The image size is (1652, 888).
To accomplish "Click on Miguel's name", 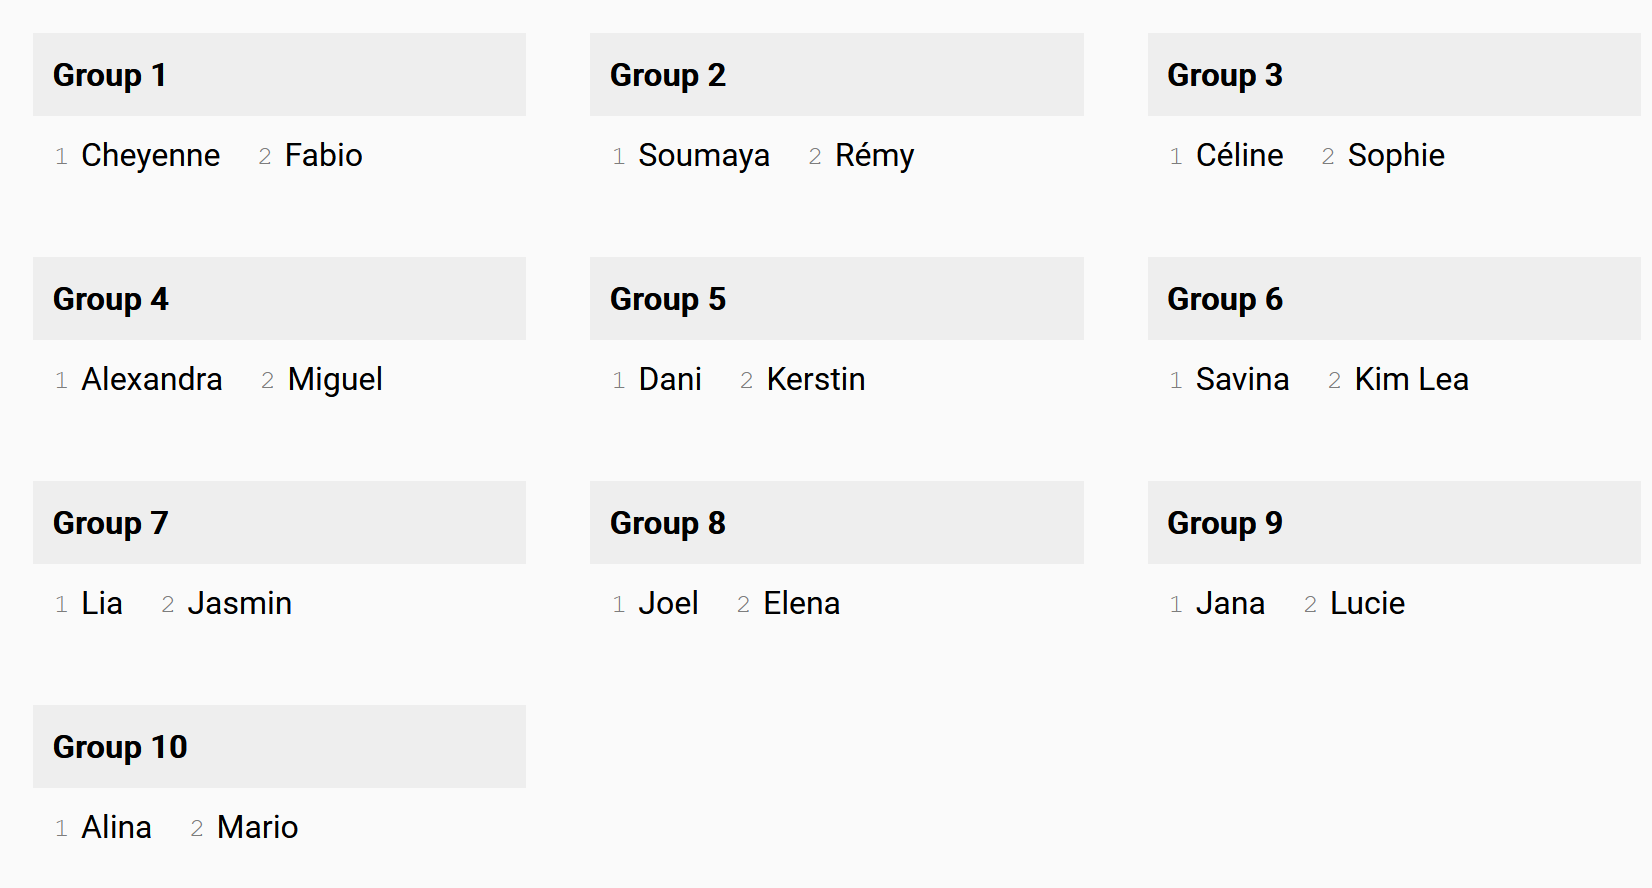I will [x=335, y=379].
